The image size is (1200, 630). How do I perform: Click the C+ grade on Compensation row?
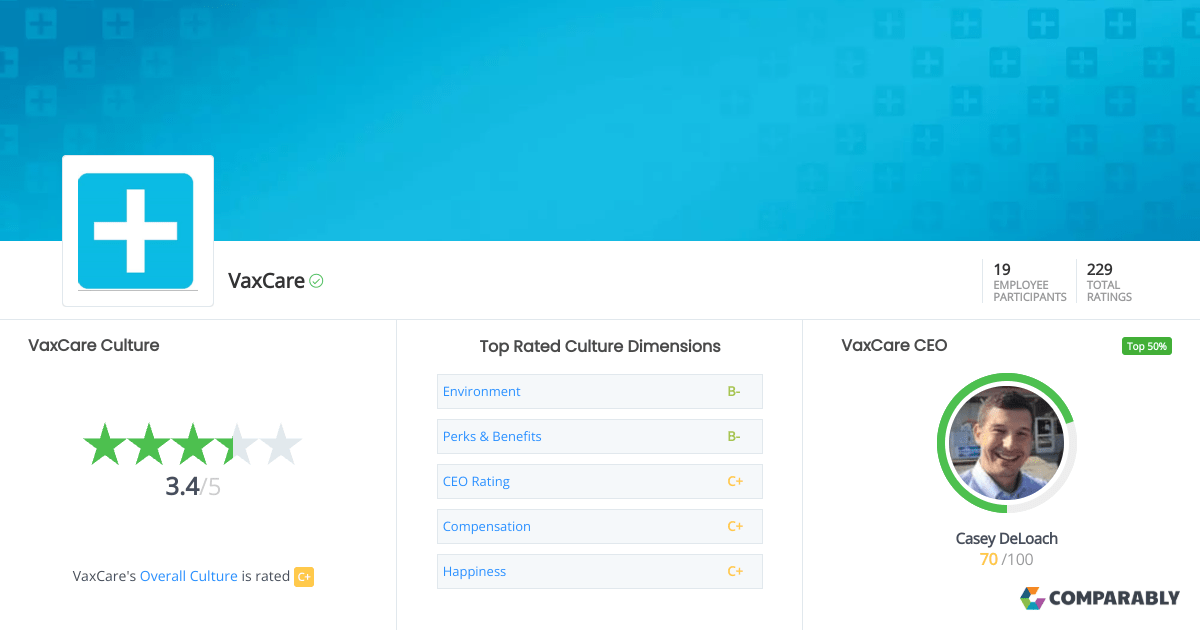tap(735, 526)
